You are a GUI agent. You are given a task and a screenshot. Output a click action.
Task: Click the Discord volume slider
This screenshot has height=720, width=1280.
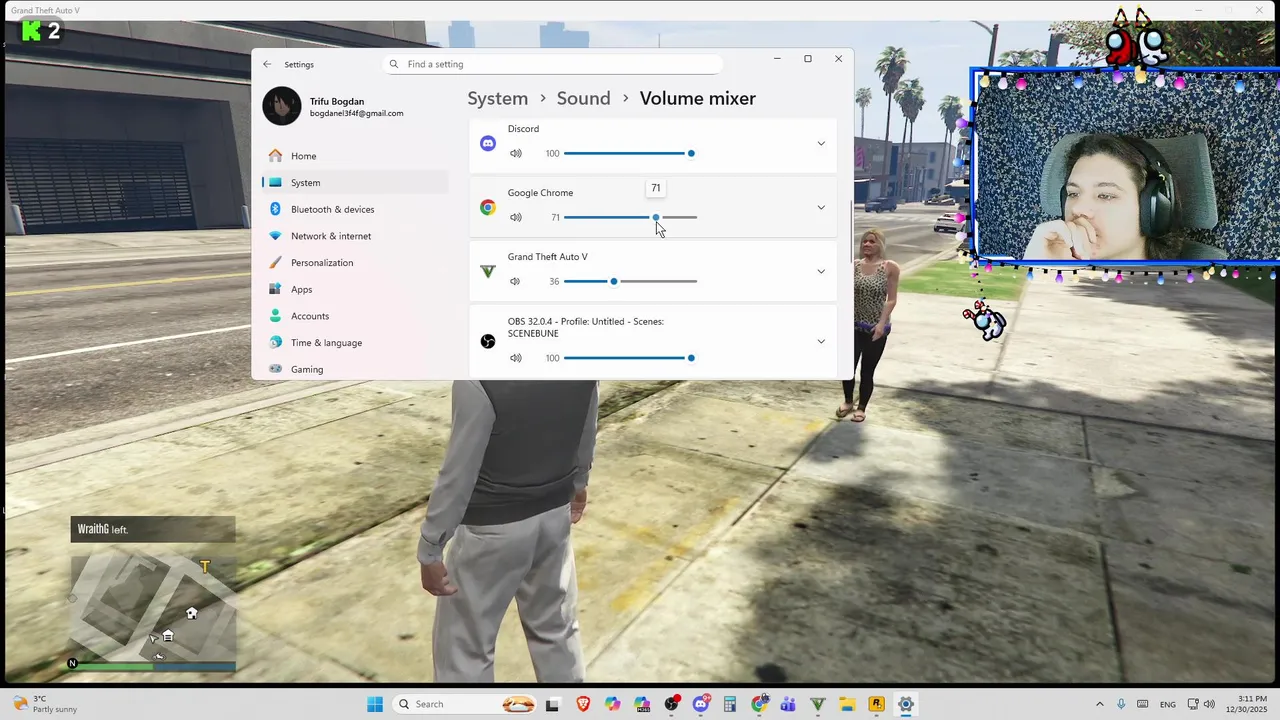630,153
